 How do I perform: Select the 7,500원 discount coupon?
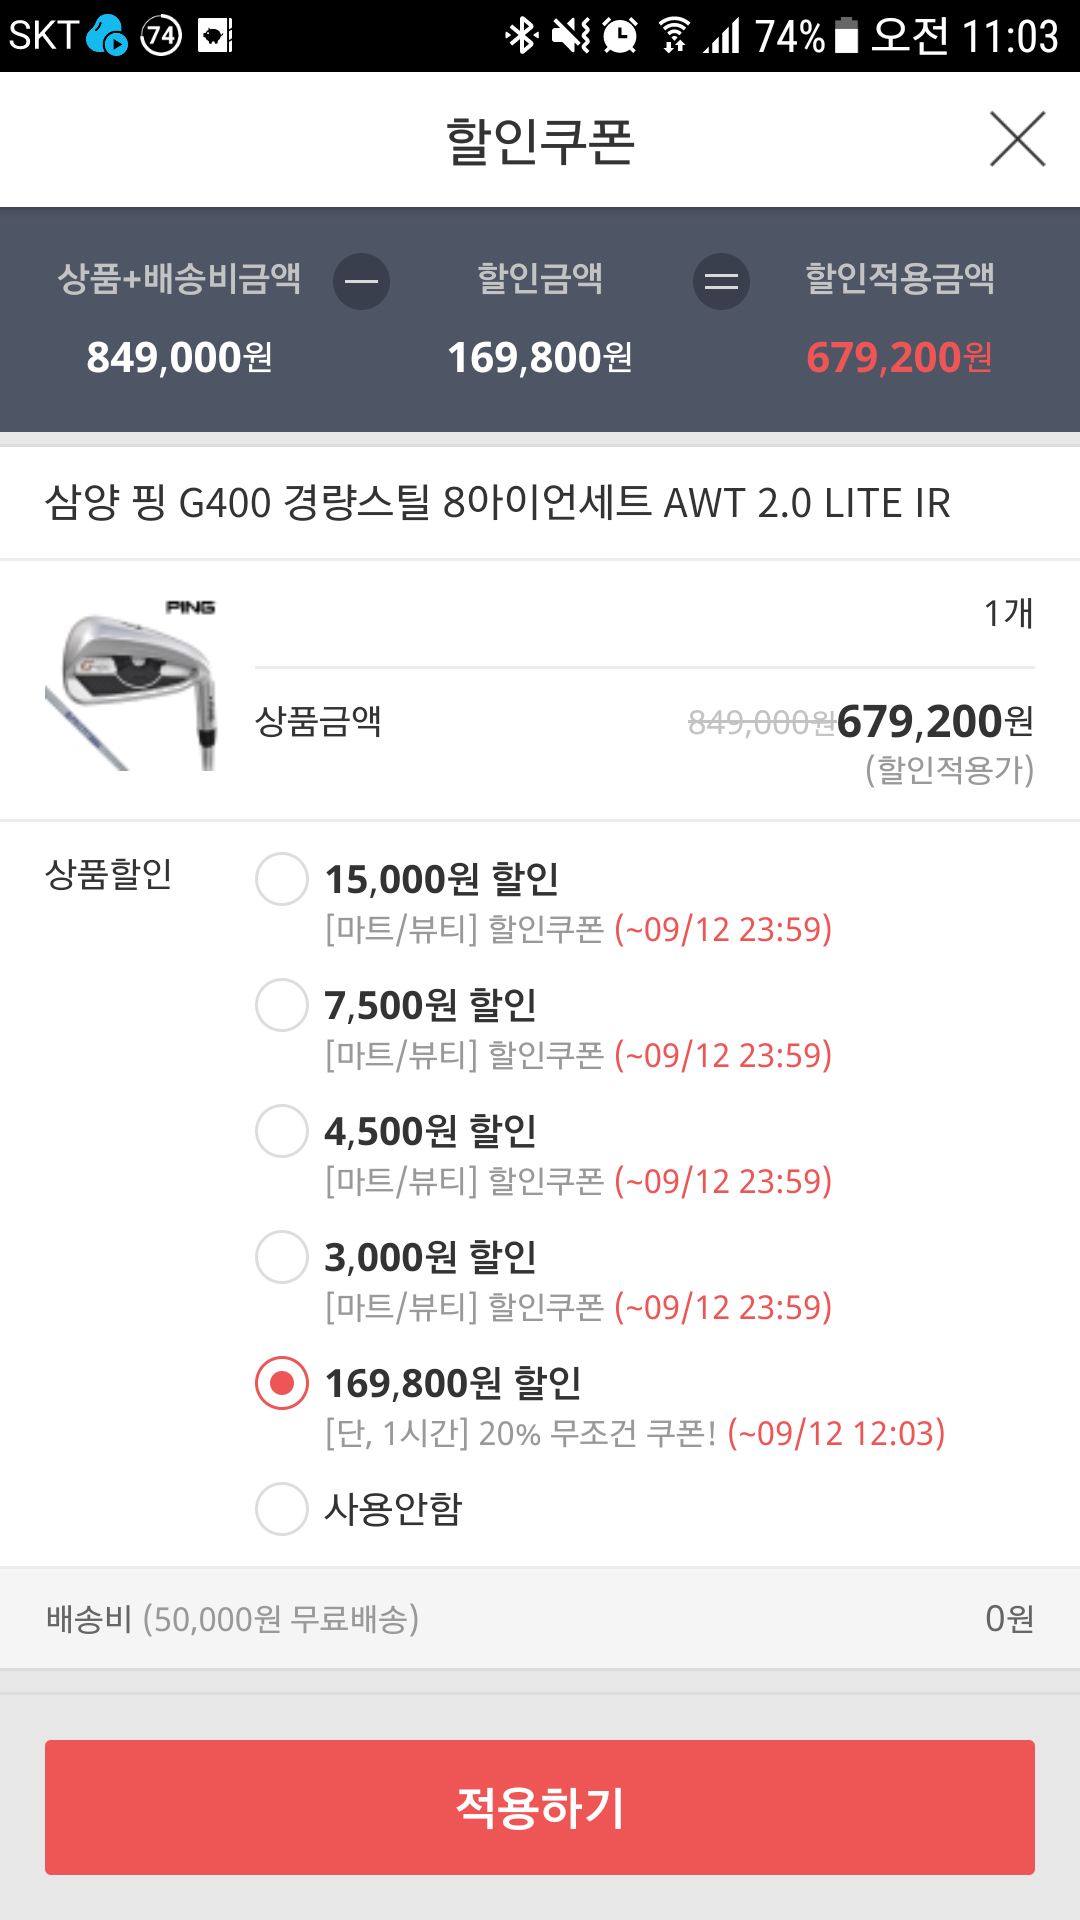tap(282, 1005)
